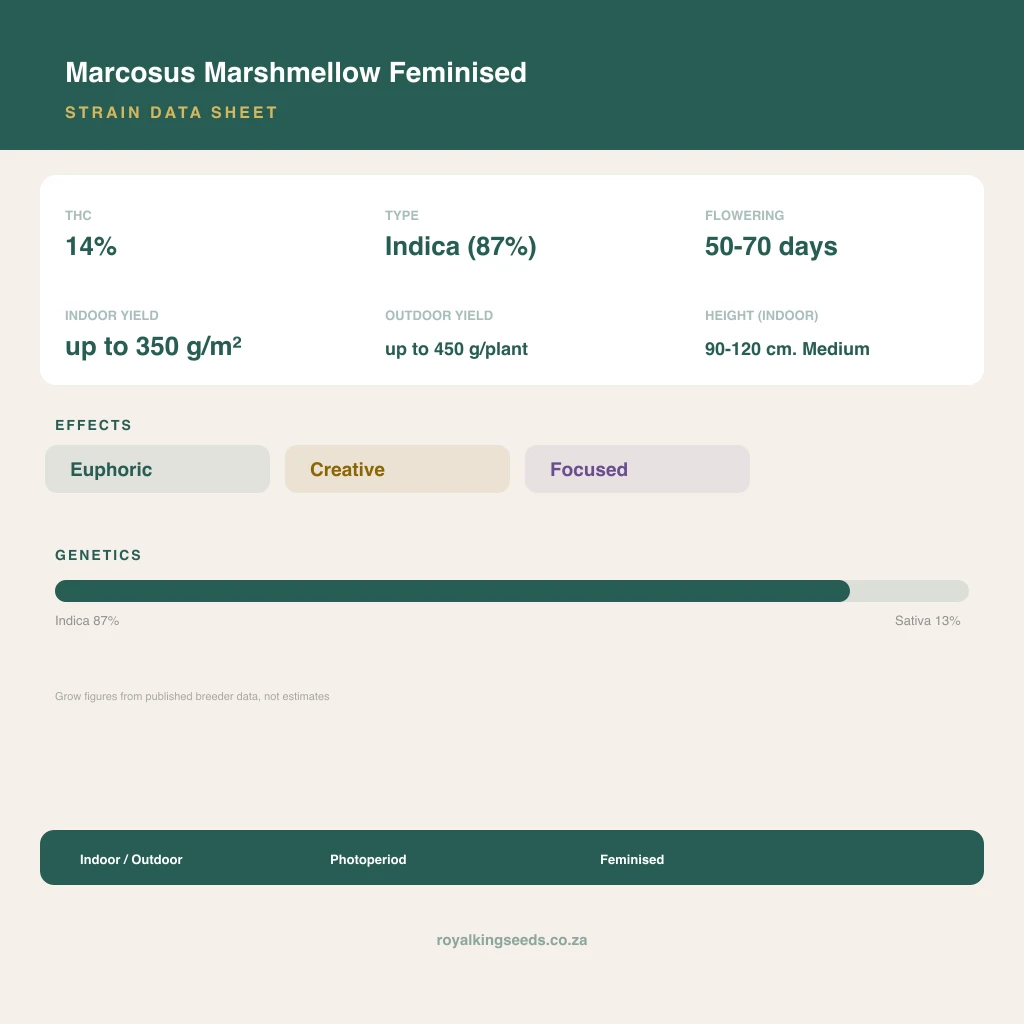Click the Sativa 13% label
The image size is (1024, 1024).
(x=927, y=620)
